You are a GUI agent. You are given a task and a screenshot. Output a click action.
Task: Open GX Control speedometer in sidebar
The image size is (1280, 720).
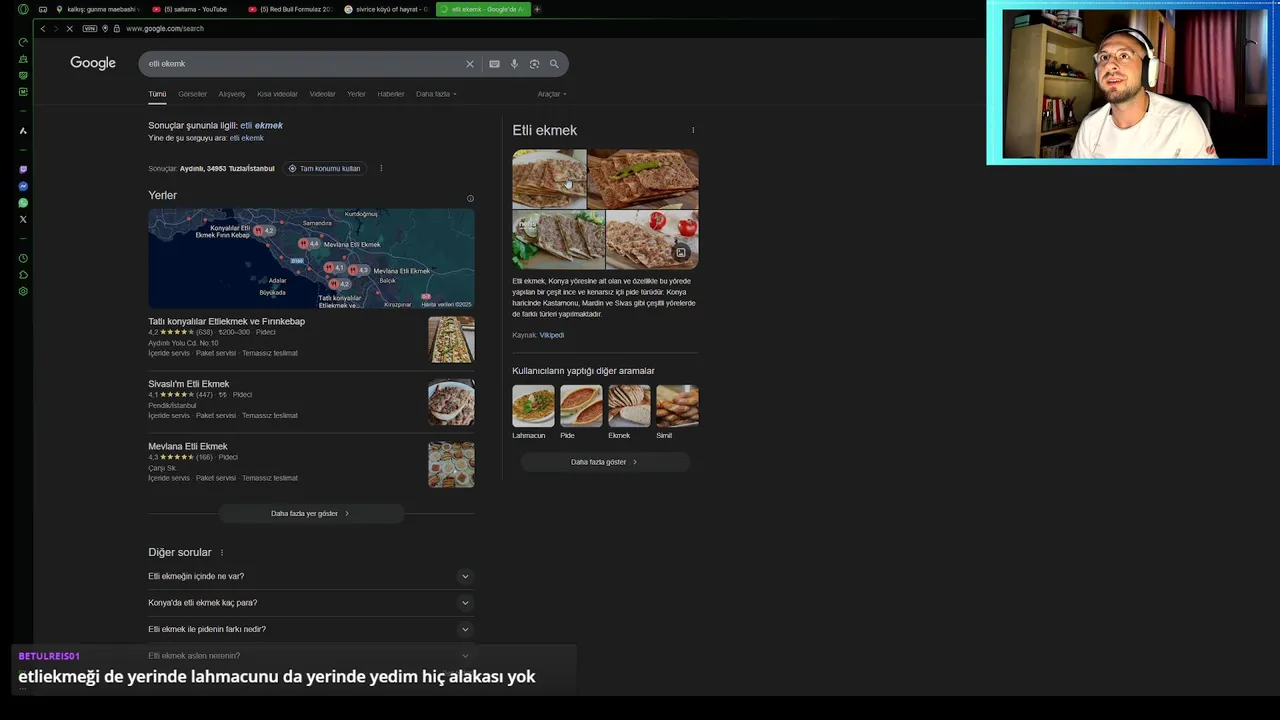pyautogui.click(x=23, y=42)
